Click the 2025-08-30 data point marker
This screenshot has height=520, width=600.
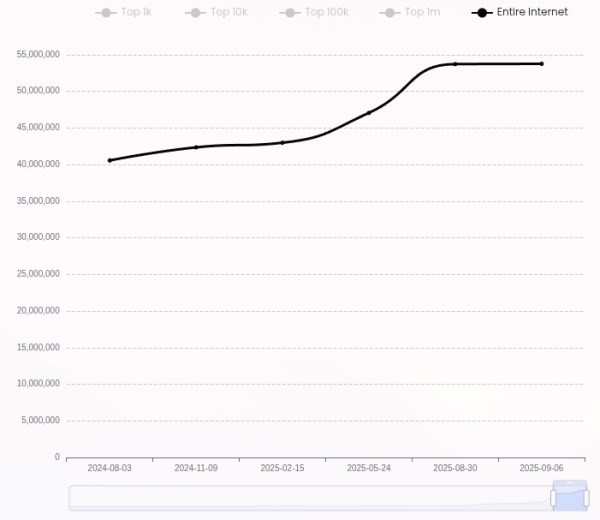point(455,64)
